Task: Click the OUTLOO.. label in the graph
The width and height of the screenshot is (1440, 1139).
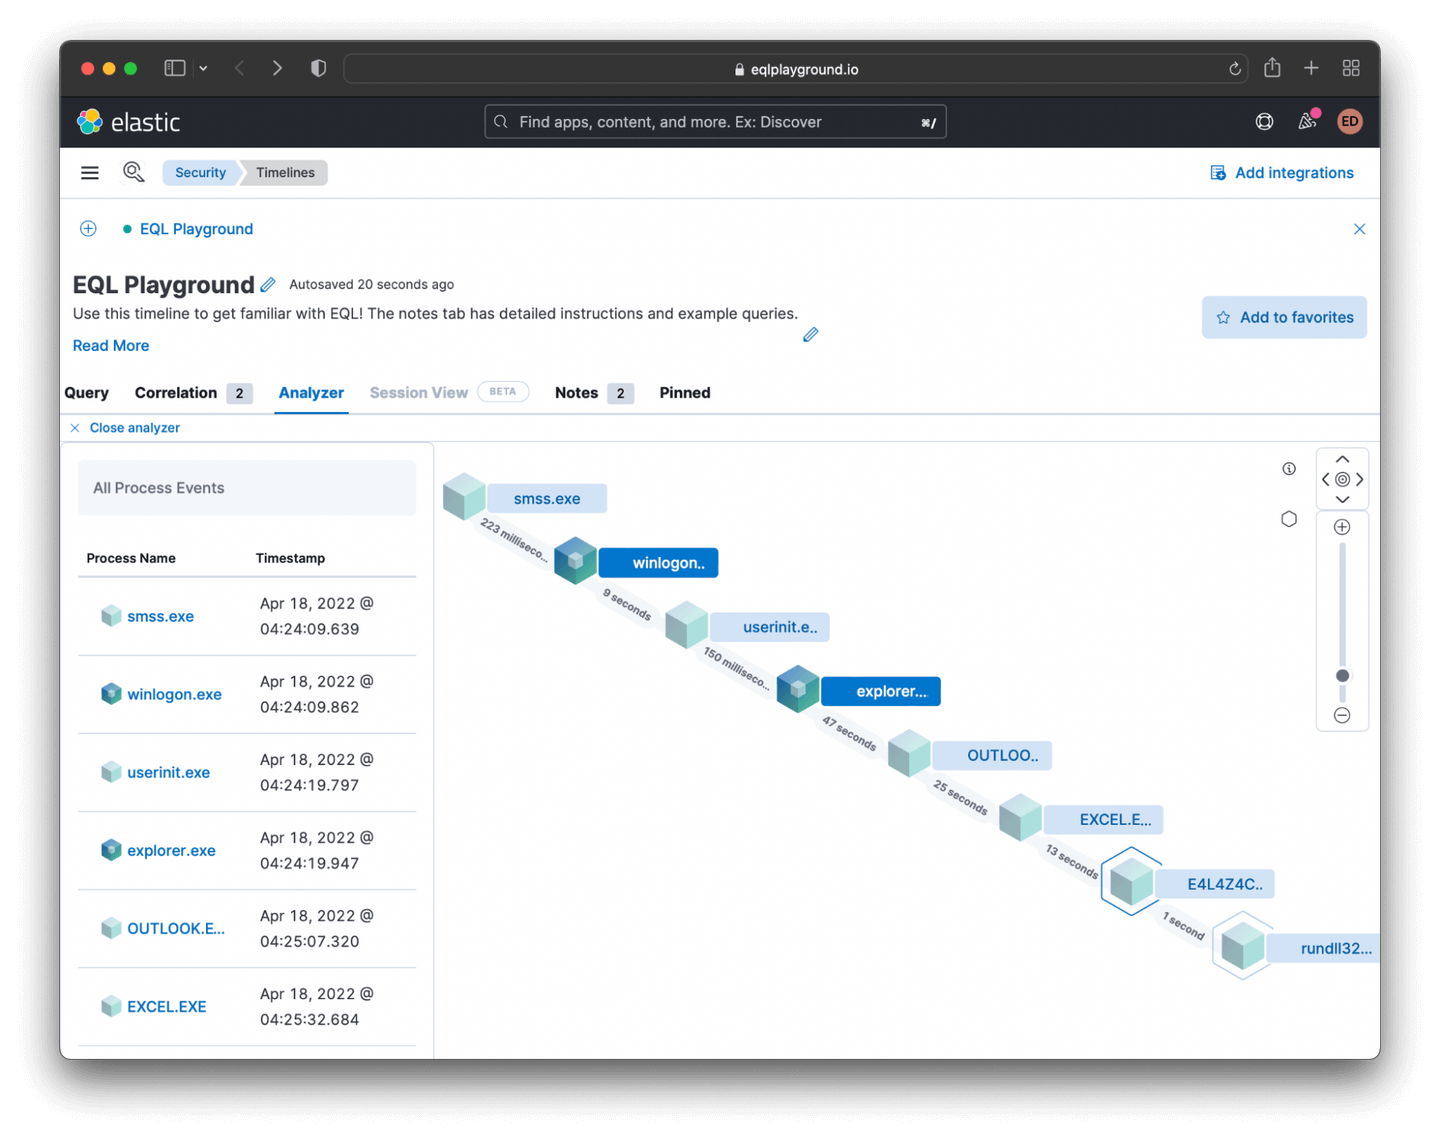Action: tap(992, 755)
